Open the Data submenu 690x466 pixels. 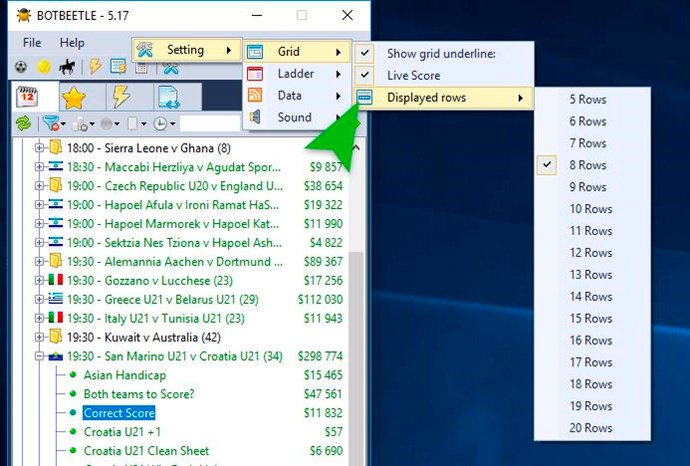click(x=297, y=95)
